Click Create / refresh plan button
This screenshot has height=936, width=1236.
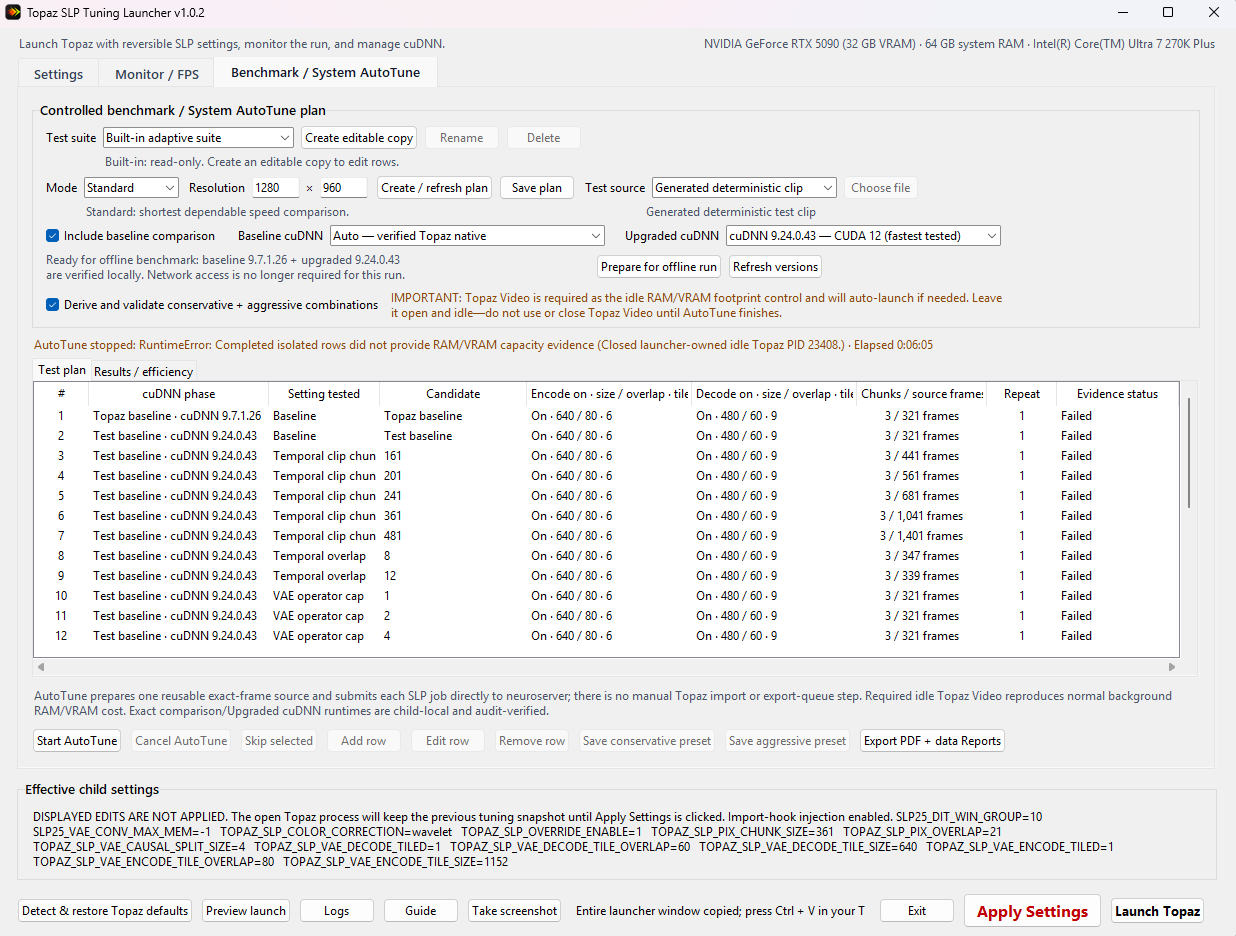tap(435, 188)
